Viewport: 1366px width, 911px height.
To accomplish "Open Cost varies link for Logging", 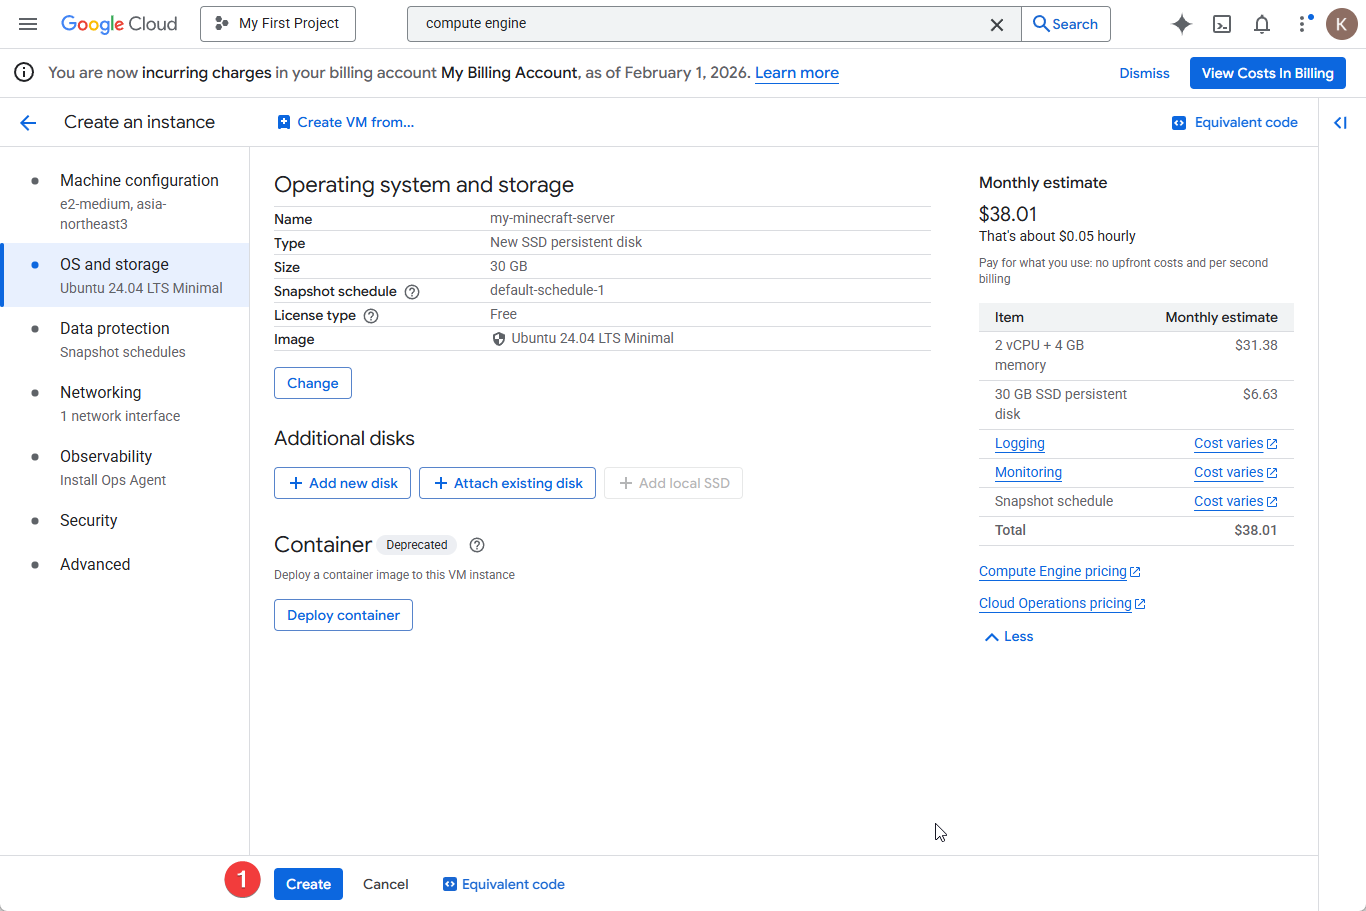I will point(1235,443).
